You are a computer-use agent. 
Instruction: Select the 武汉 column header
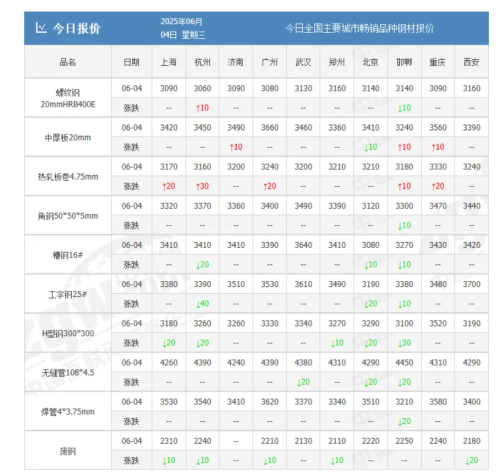(303, 62)
